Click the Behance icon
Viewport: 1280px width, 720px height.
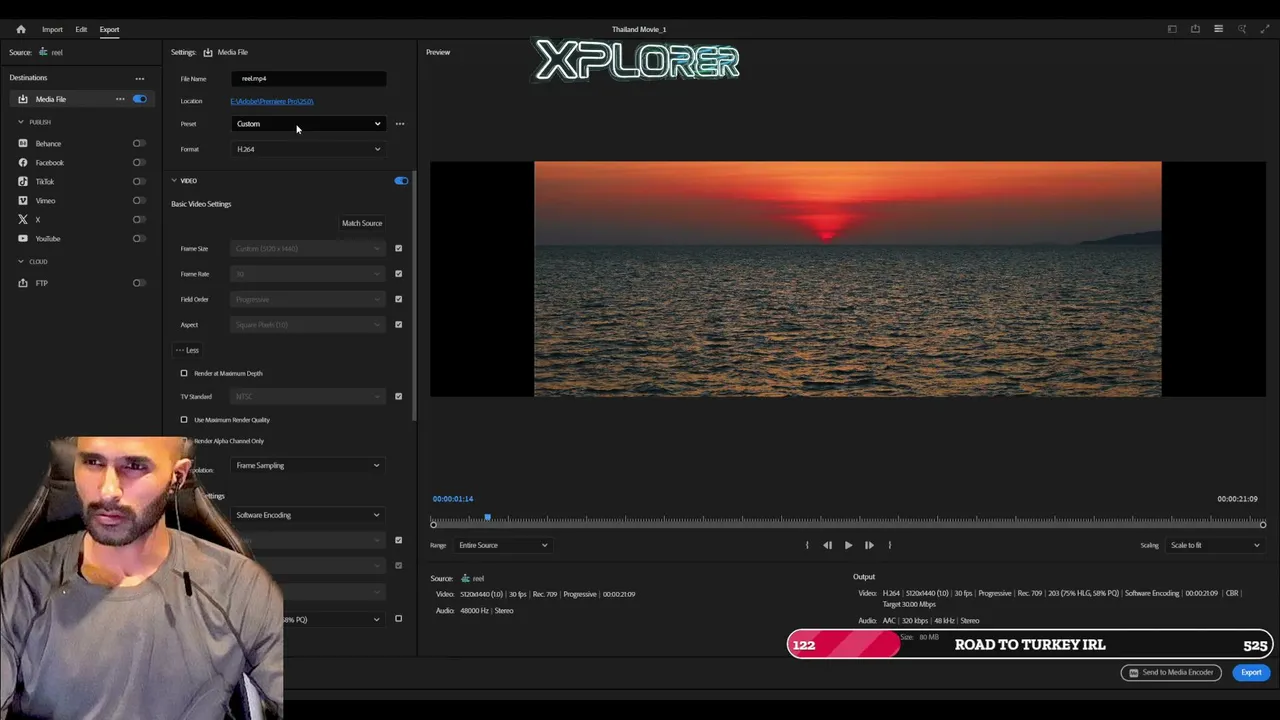[x=23, y=143]
